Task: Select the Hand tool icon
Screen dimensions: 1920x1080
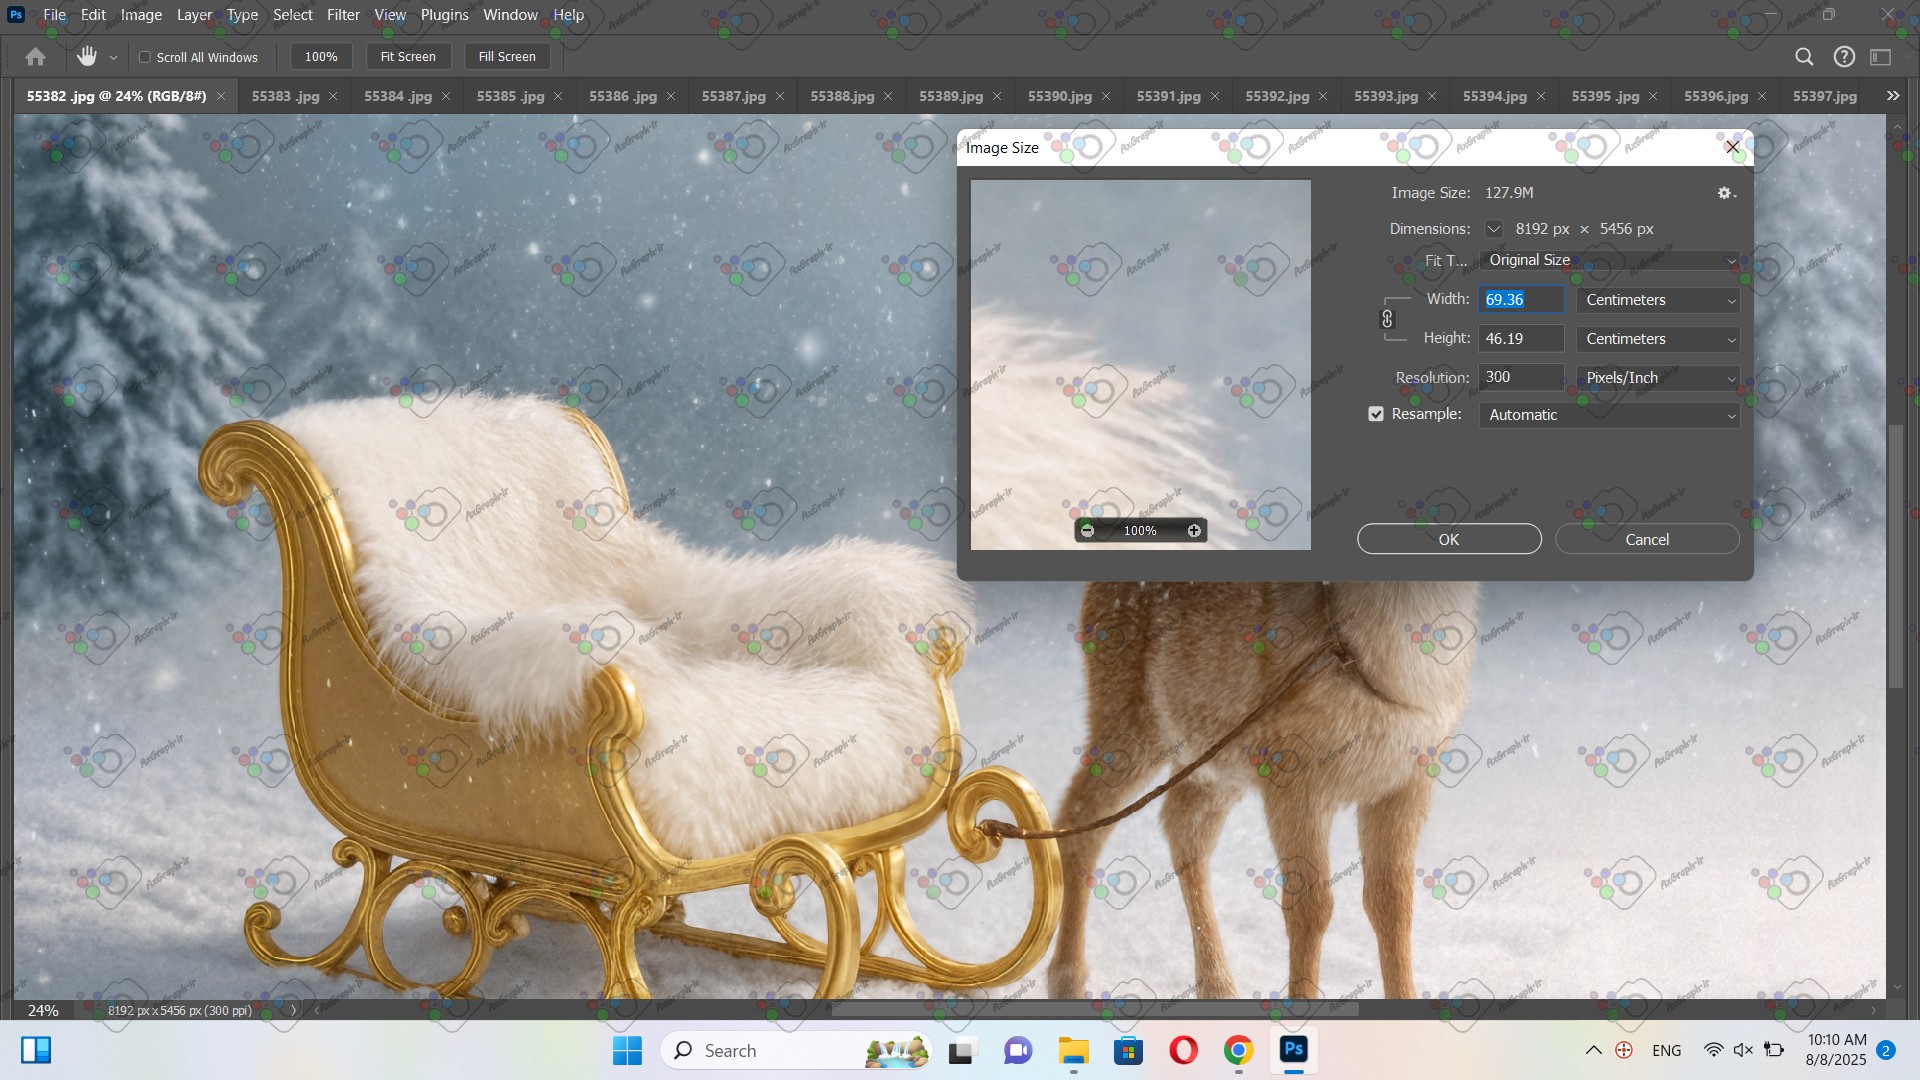Action: click(87, 57)
